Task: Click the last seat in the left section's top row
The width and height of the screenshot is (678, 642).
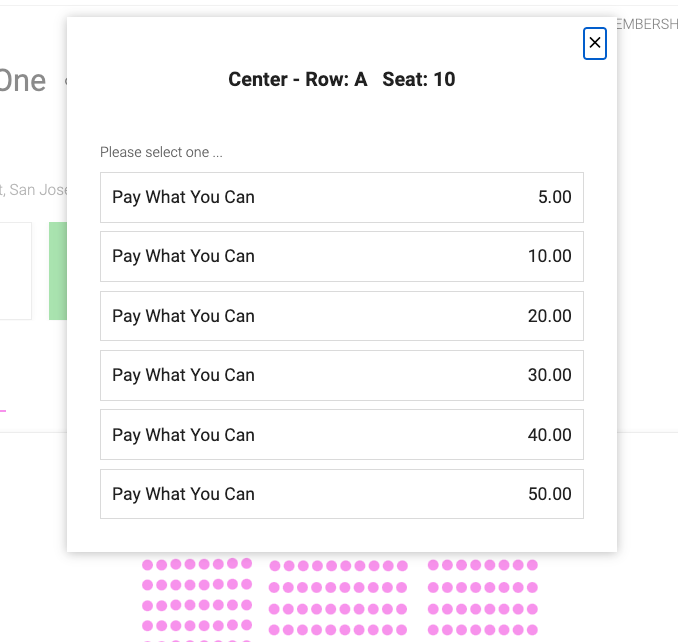Action: point(247,563)
